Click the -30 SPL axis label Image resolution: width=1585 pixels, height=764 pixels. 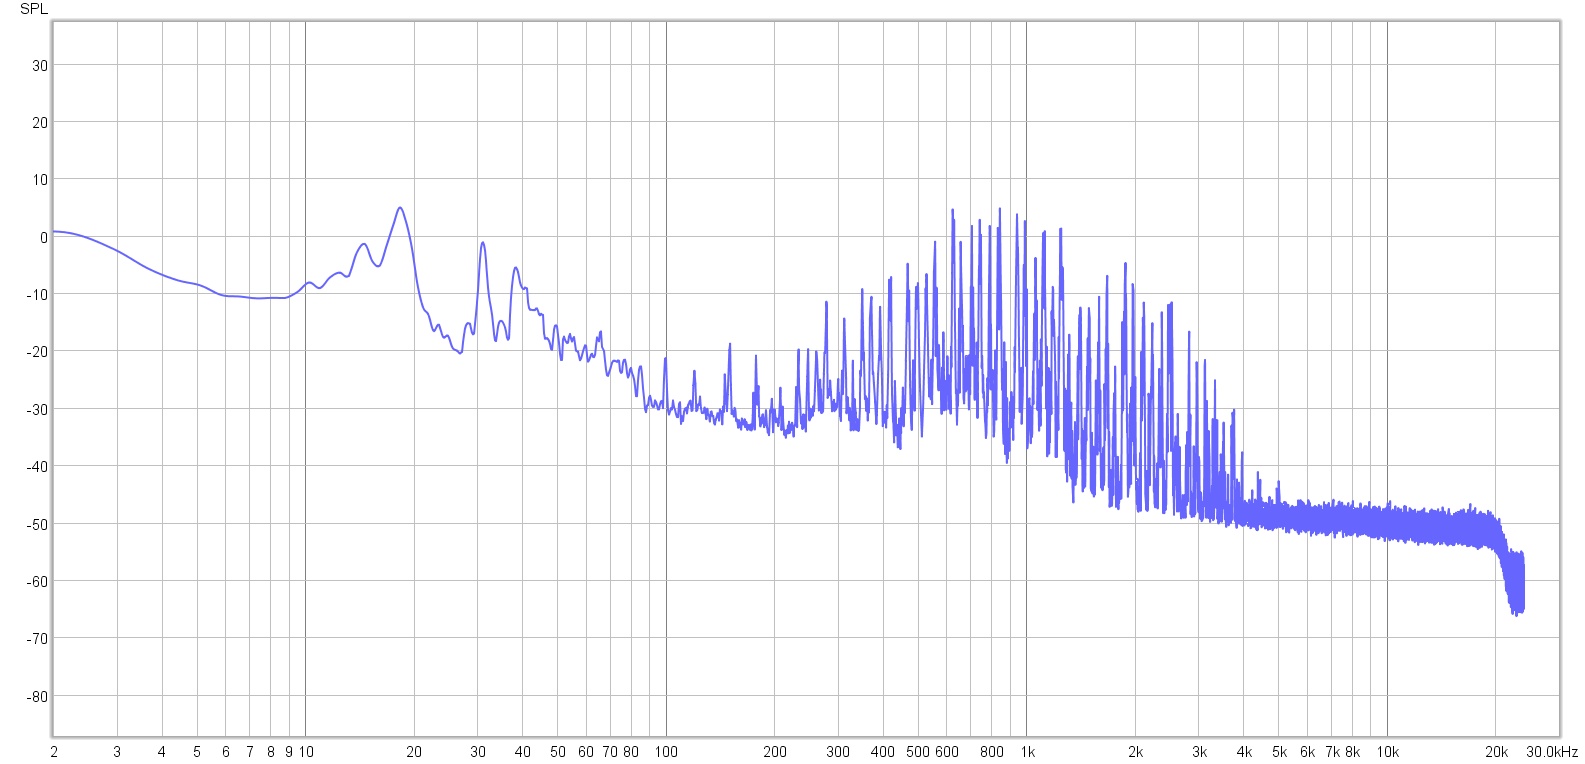point(37,409)
